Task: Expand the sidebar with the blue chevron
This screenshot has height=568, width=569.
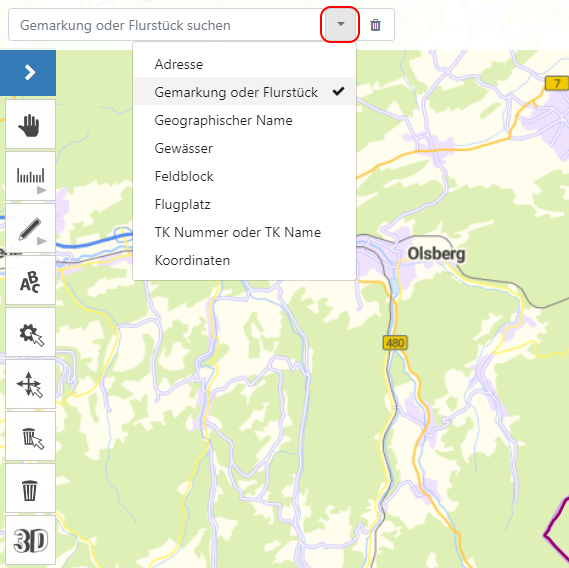Action: pos(28,73)
